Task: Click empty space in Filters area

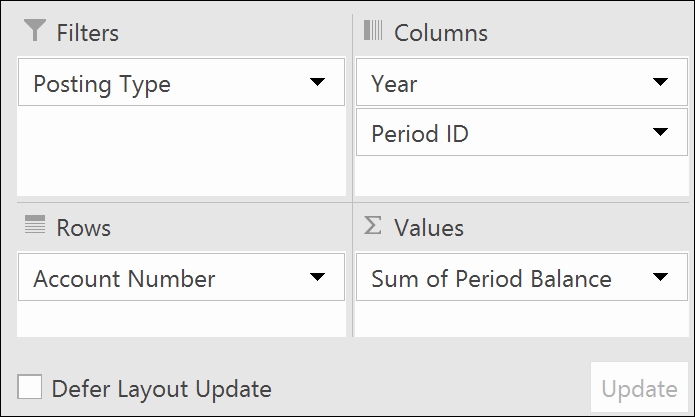Action: tap(181, 151)
